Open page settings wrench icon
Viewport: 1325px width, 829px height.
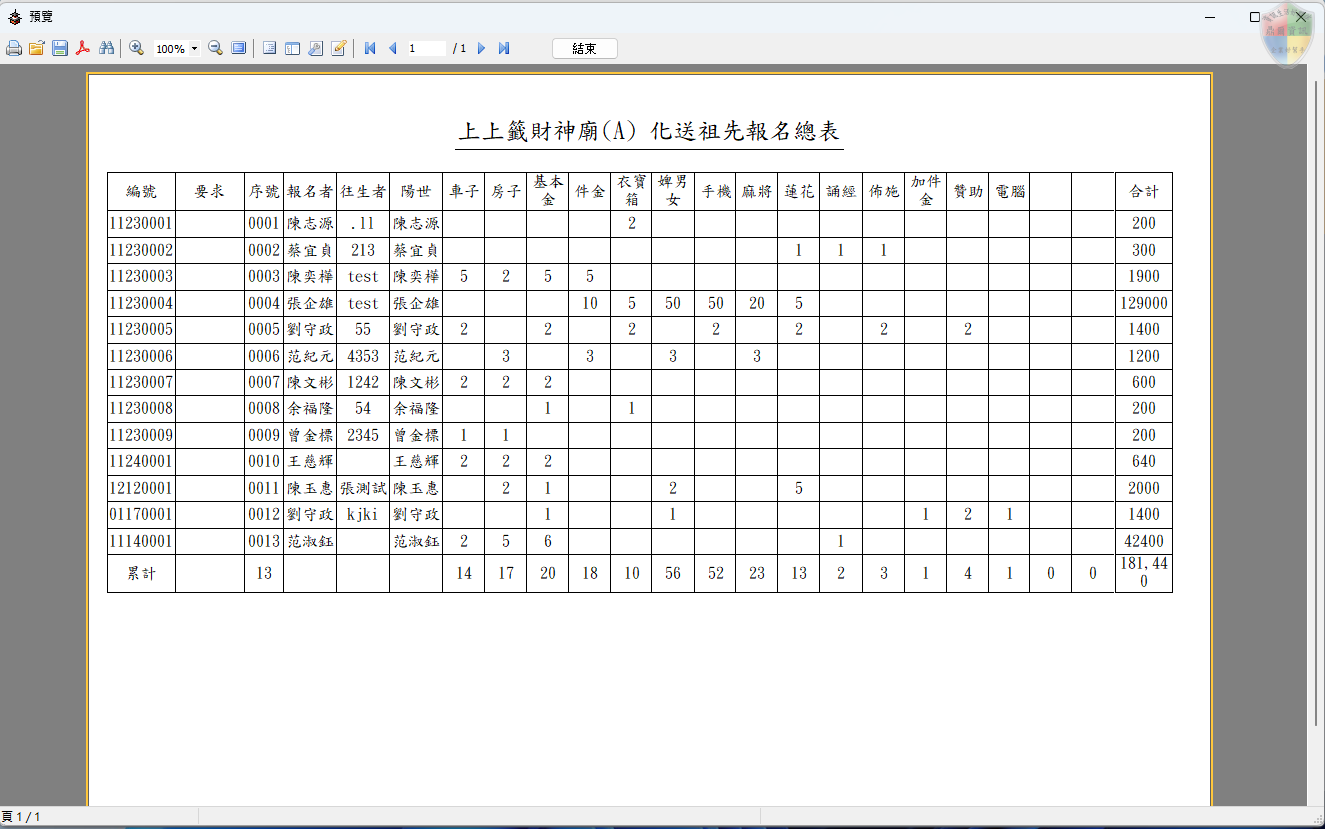point(315,48)
